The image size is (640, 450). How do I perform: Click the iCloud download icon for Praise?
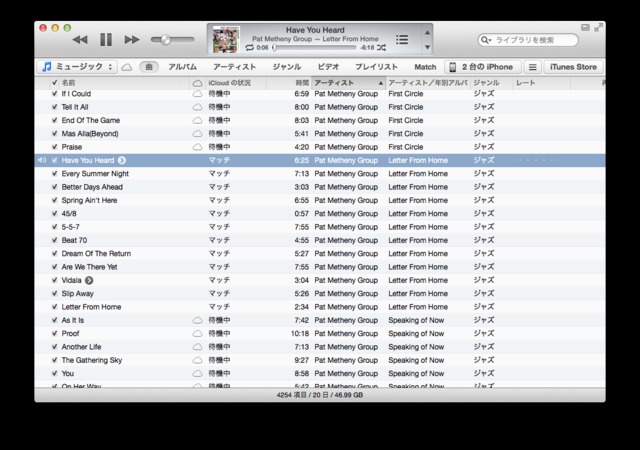pos(197,147)
